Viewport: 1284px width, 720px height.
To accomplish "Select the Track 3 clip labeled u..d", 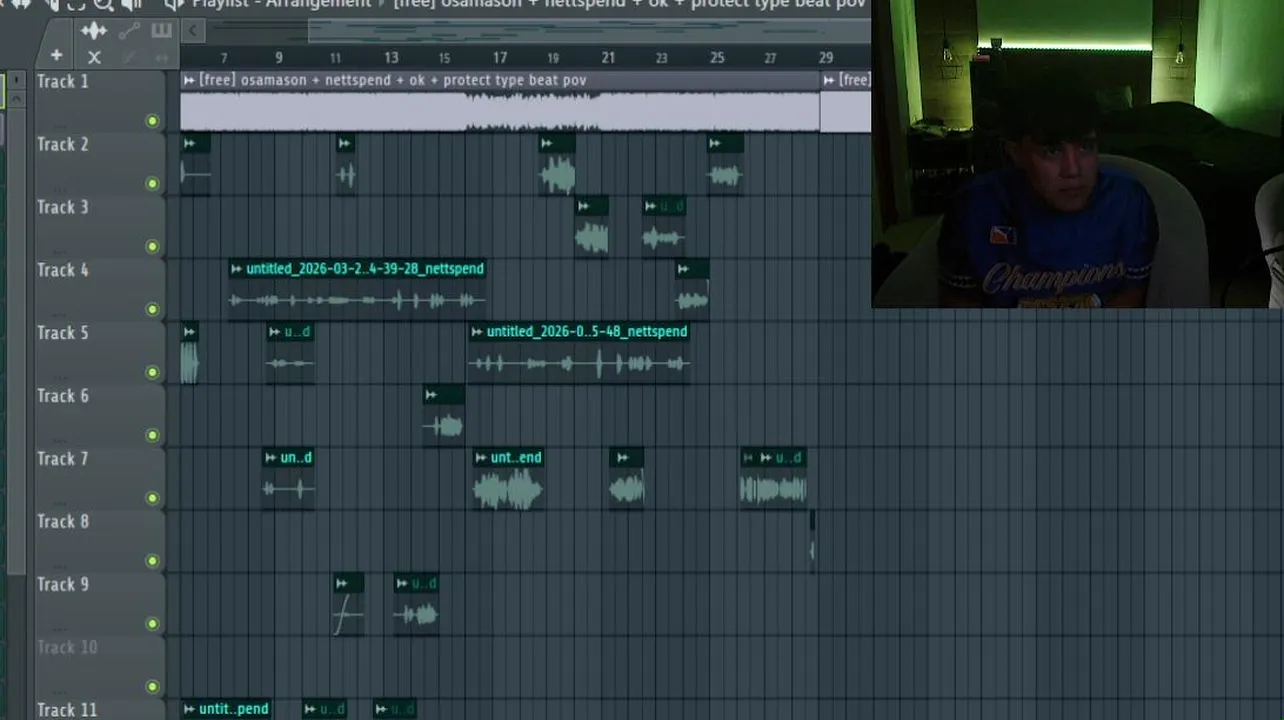I will click(x=664, y=227).
